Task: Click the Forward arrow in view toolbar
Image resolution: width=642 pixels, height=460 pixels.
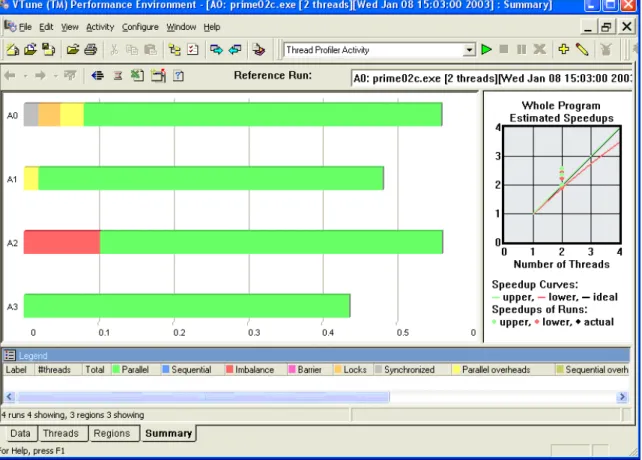Action: pos(40,75)
